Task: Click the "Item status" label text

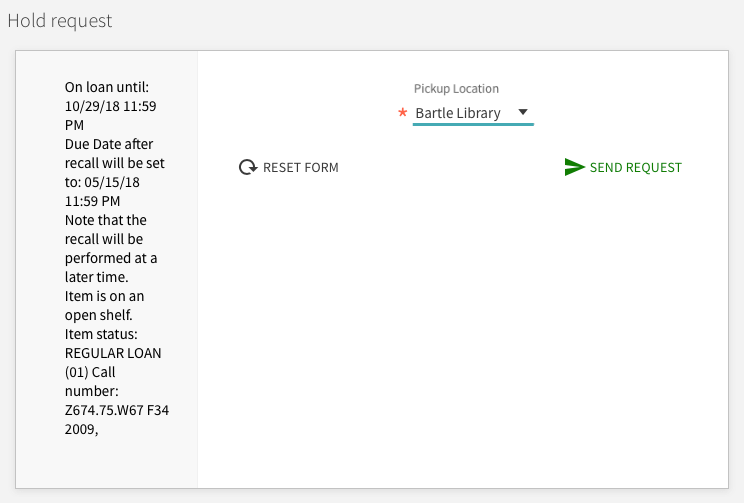Action: click(x=105, y=334)
